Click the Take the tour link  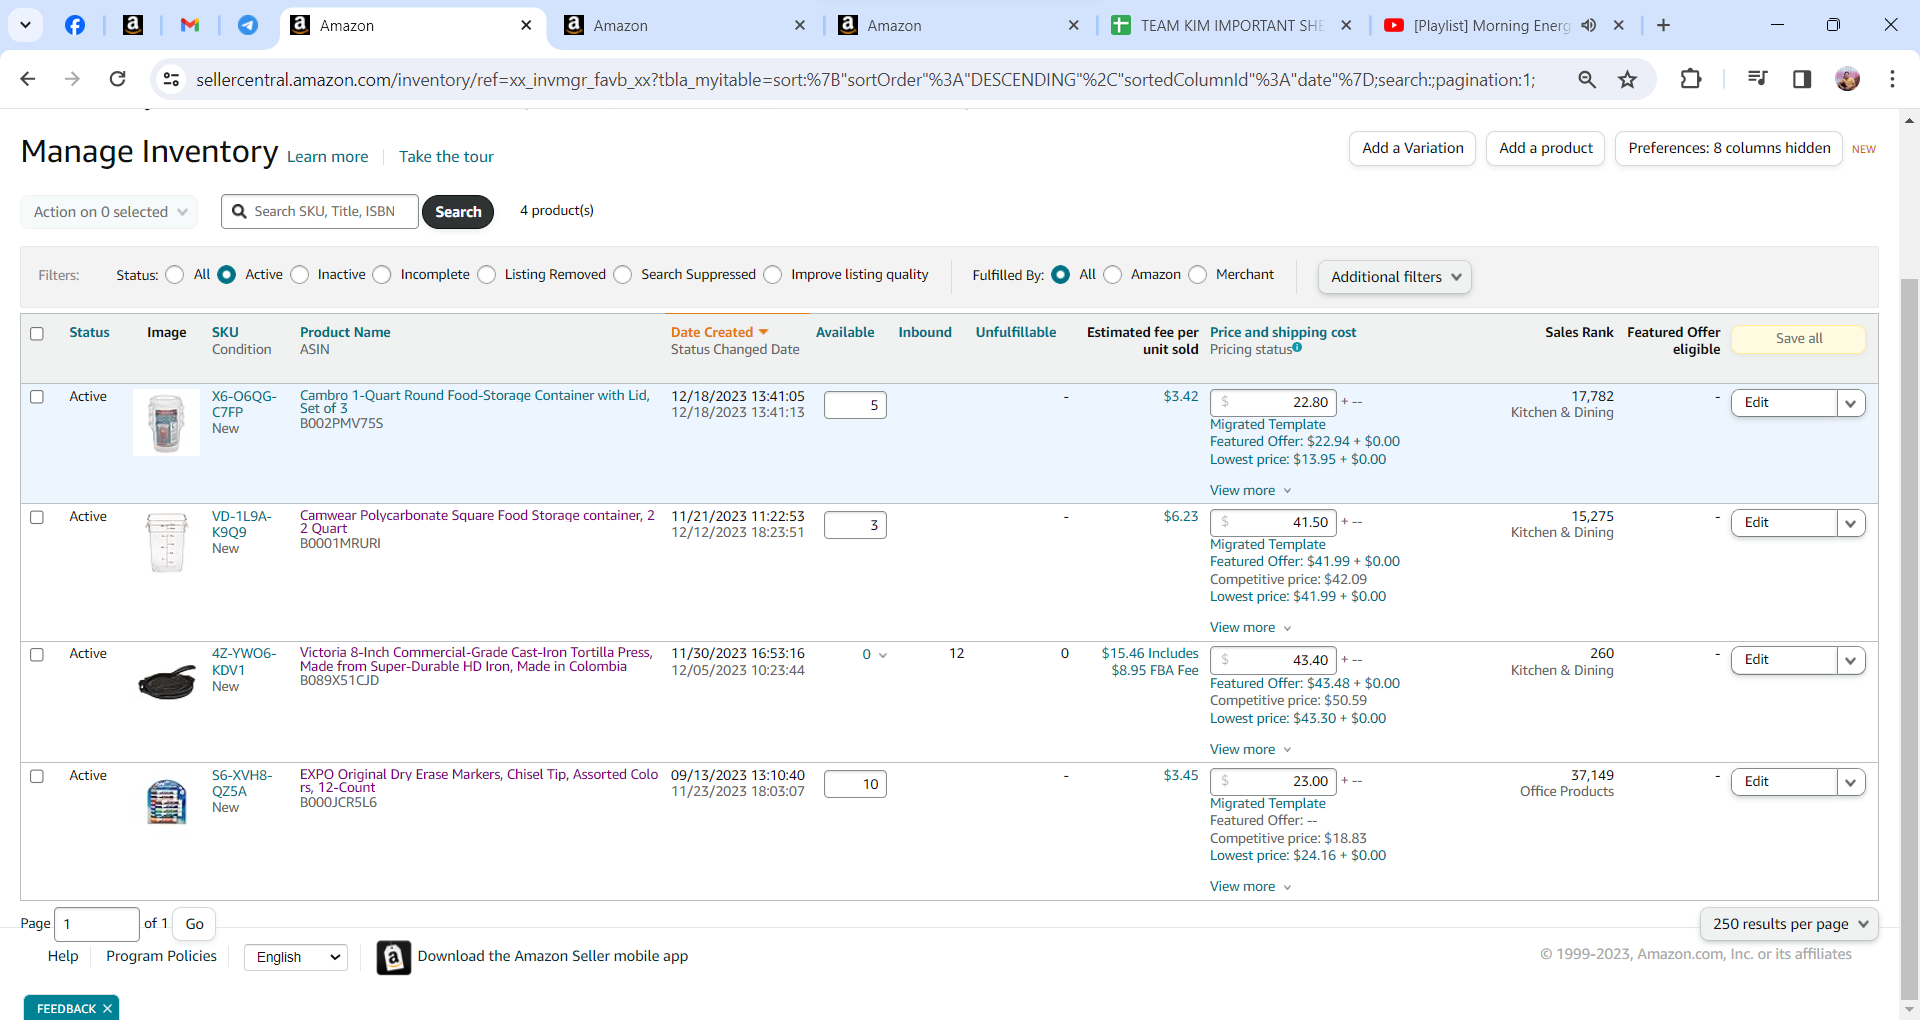(x=446, y=156)
